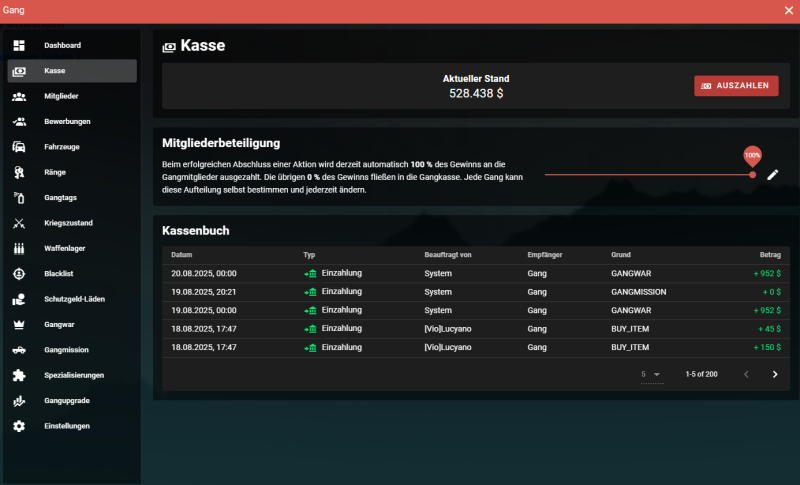Click the Einzahlung bank icon in +150 $ row
The width and height of the screenshot is (800, 485).
coord(310,348)
